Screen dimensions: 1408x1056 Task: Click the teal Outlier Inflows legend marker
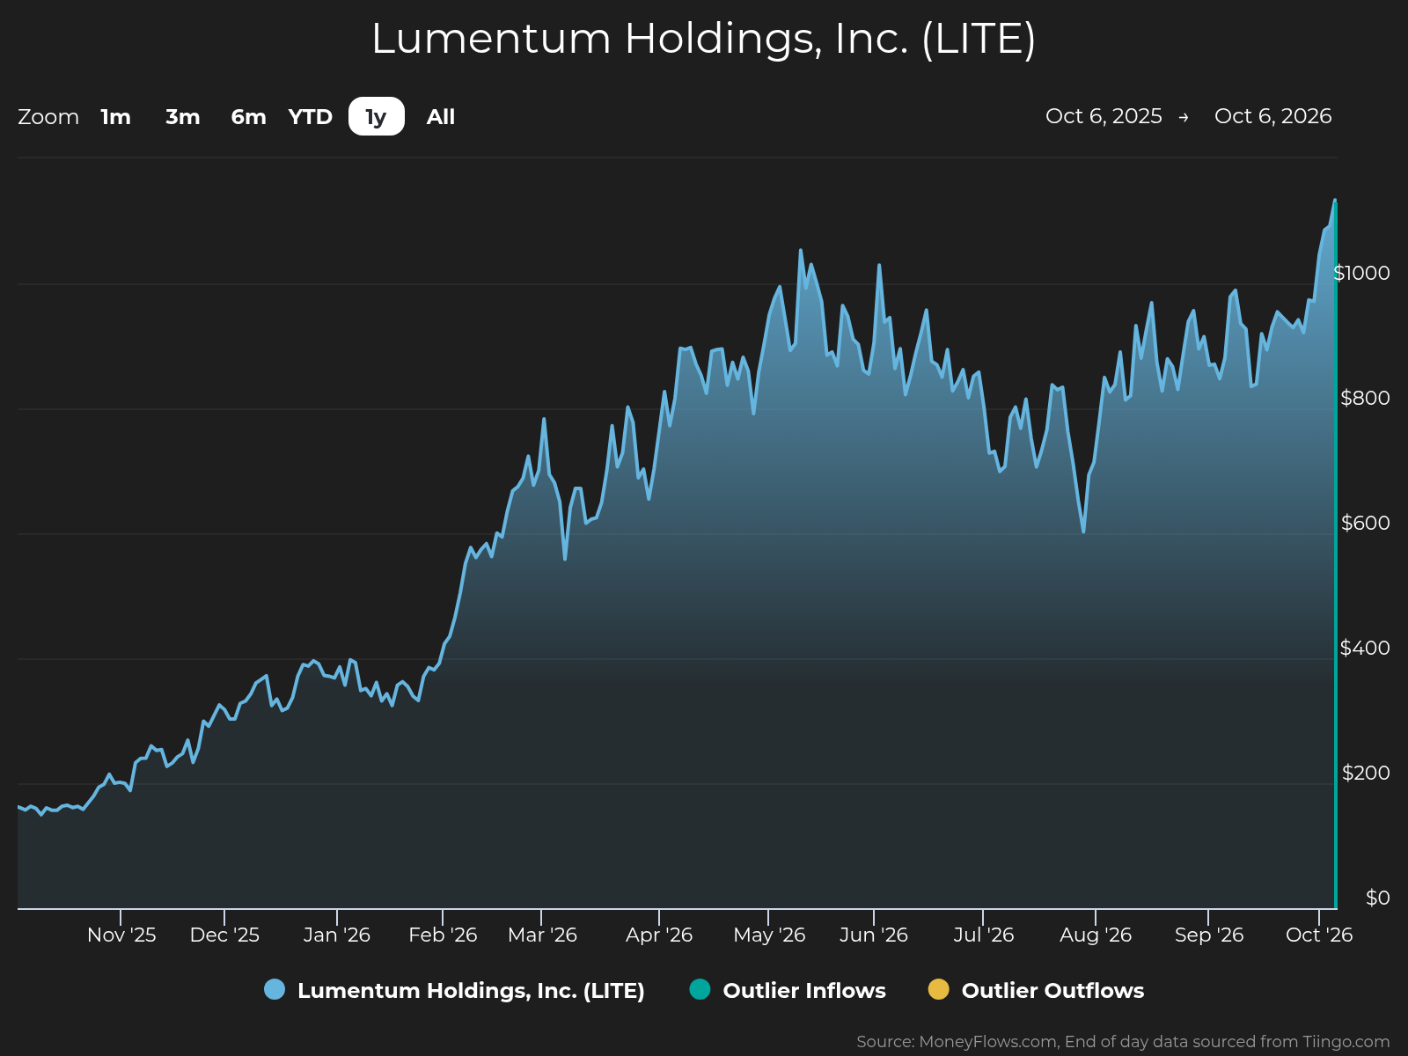tap(700, 990)
